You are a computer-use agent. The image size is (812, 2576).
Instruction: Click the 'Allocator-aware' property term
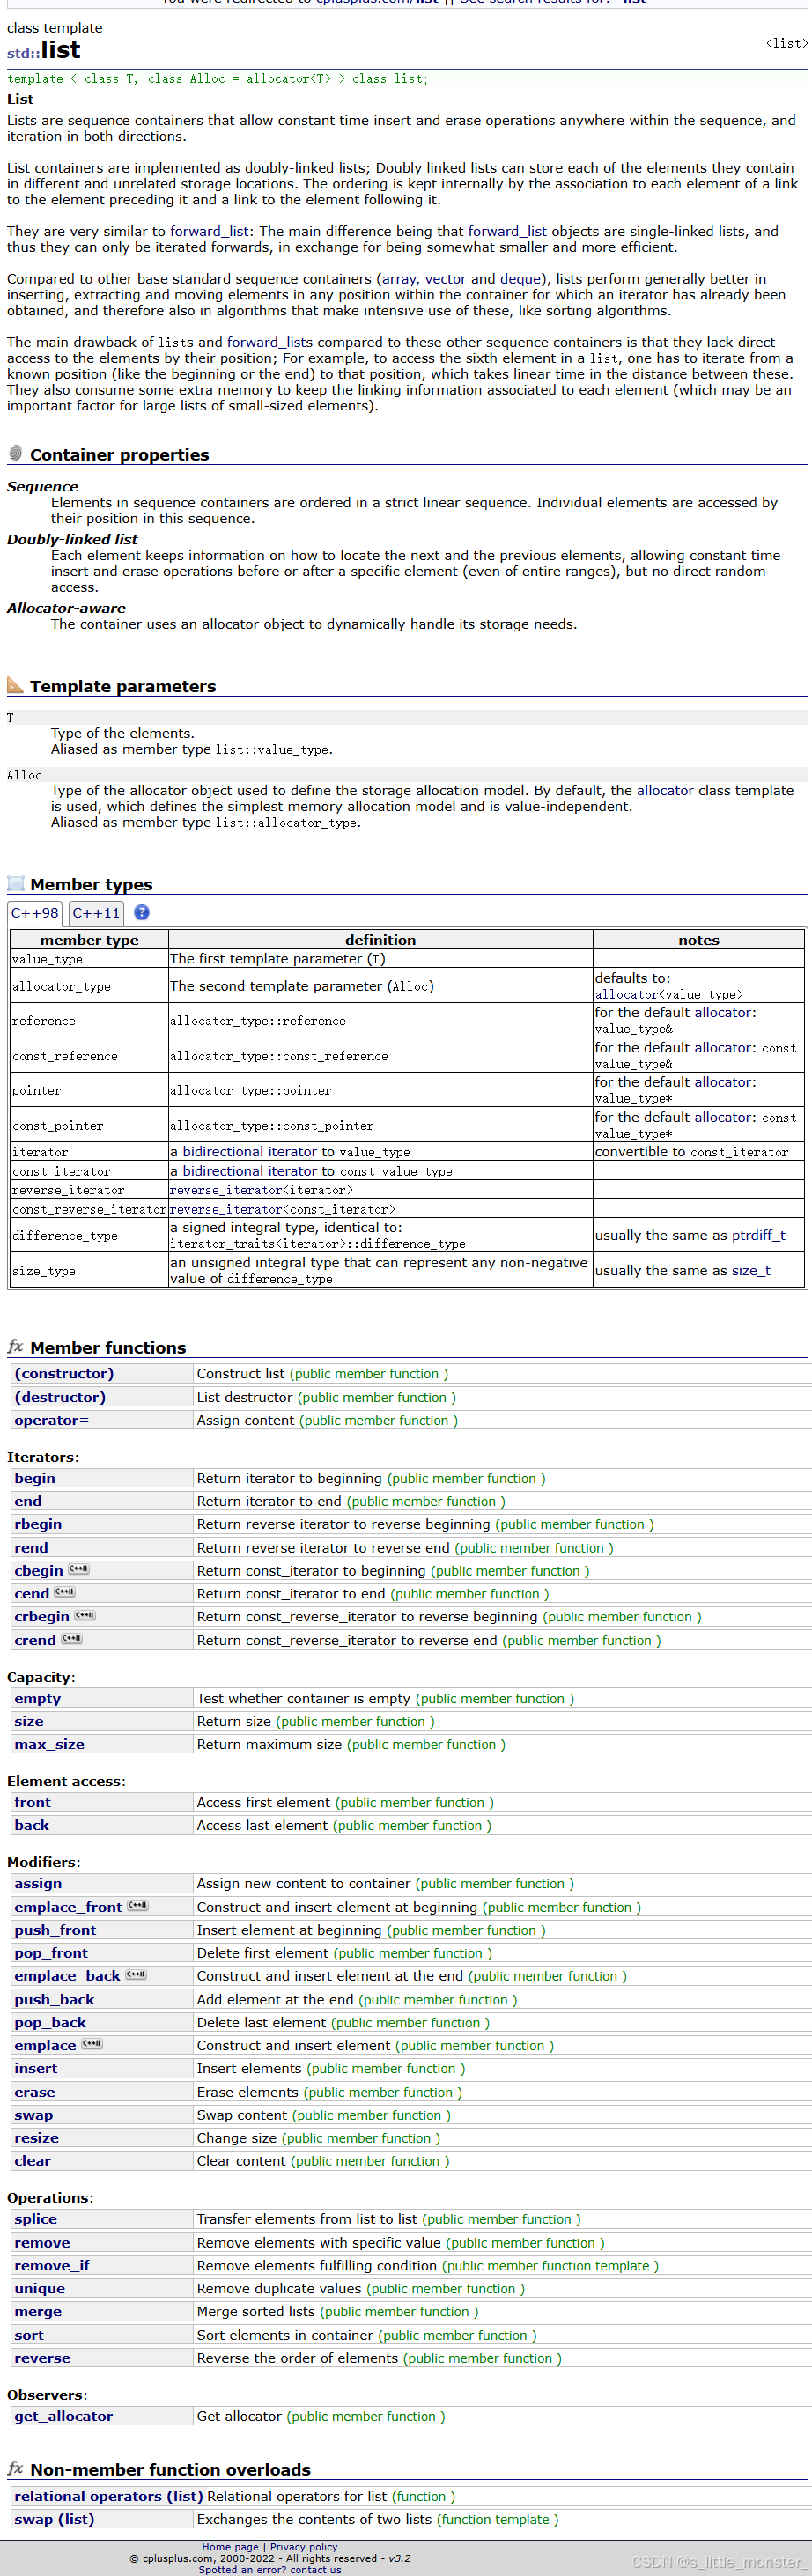[66, 608]
